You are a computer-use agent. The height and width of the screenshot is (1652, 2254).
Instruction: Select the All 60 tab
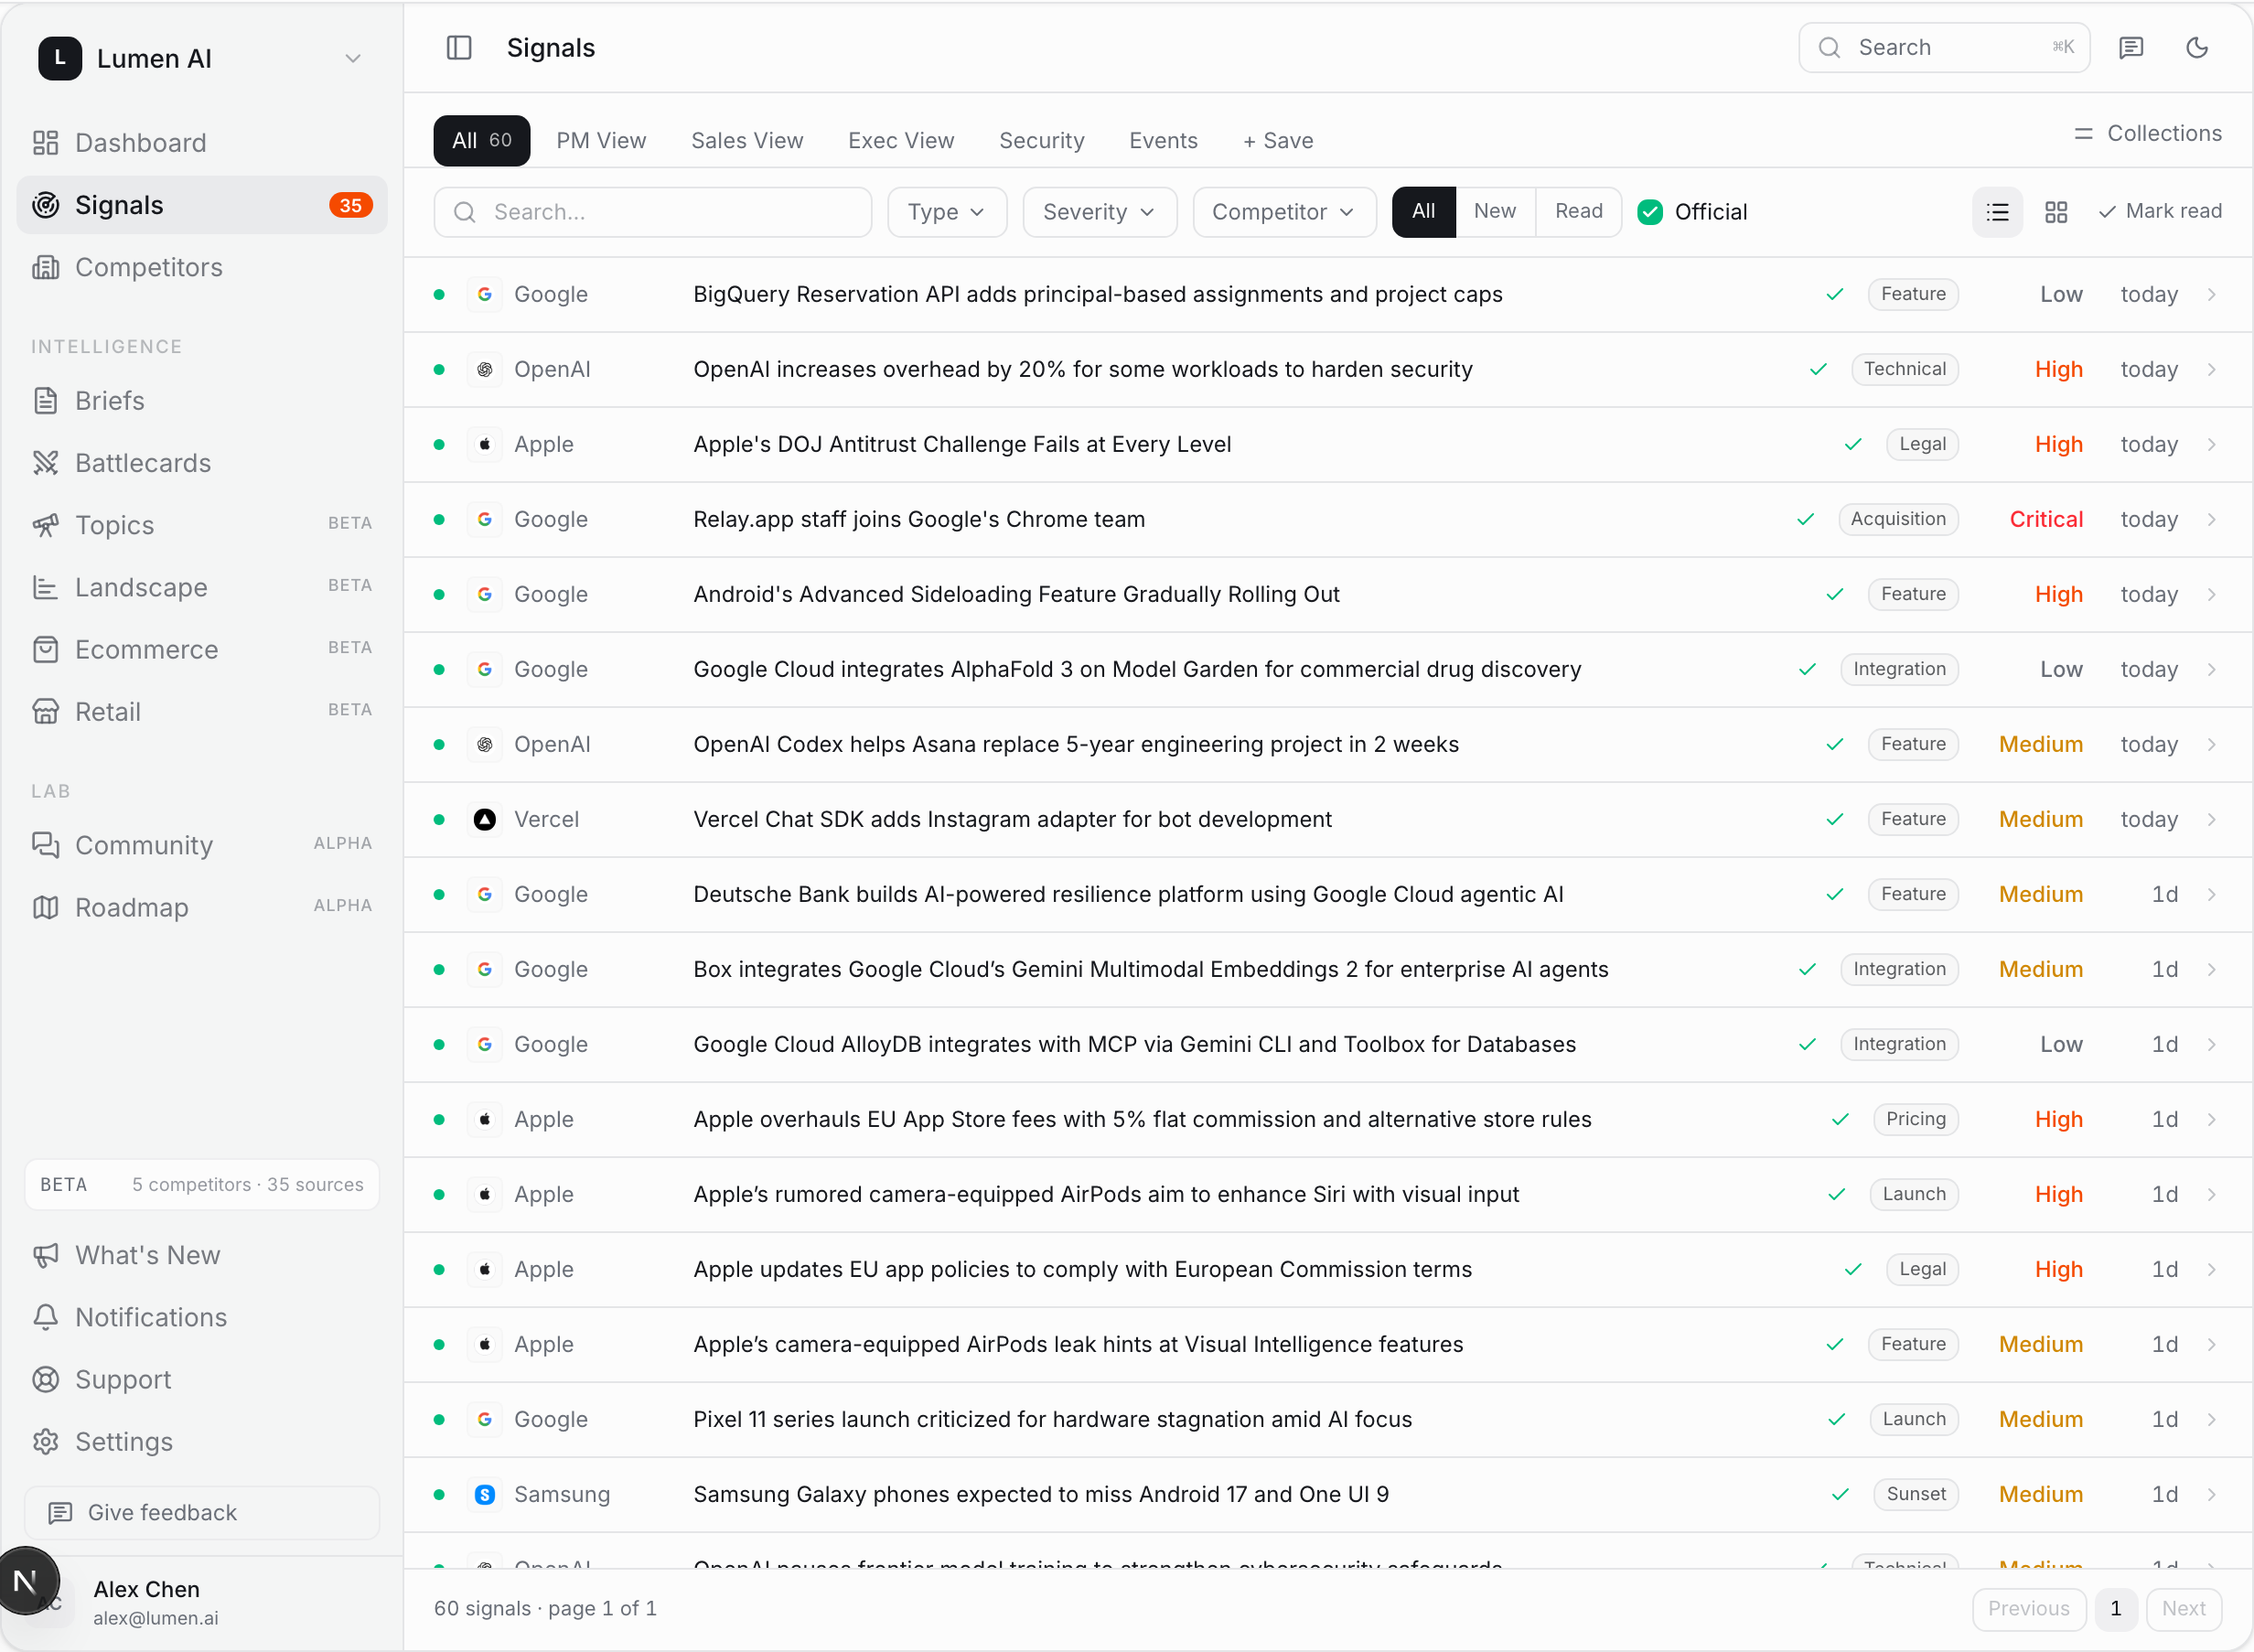pyautogui.click(x=481, y=141)
